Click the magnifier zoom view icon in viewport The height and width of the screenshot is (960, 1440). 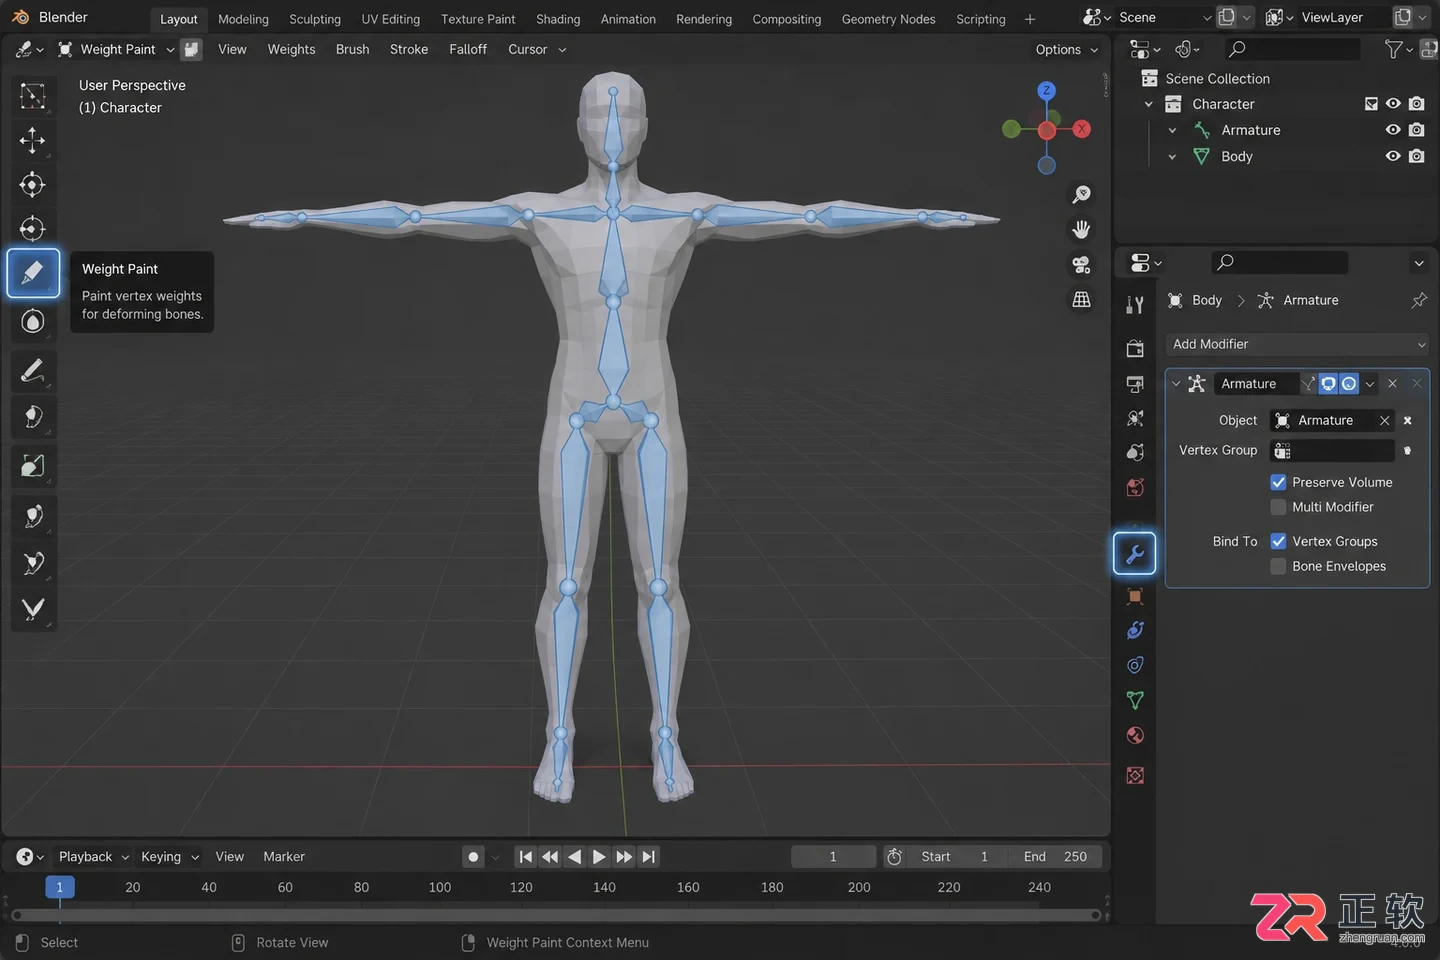[1081, 194]
